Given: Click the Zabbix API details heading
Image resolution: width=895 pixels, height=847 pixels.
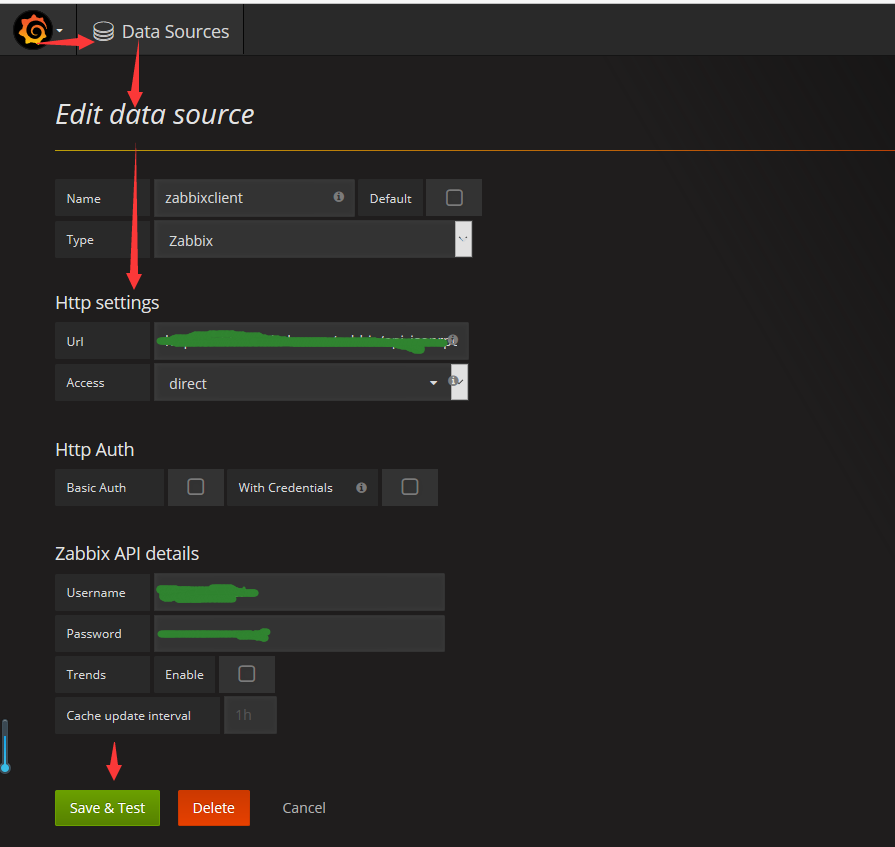Looking at the screenshot, I should 127,553.
